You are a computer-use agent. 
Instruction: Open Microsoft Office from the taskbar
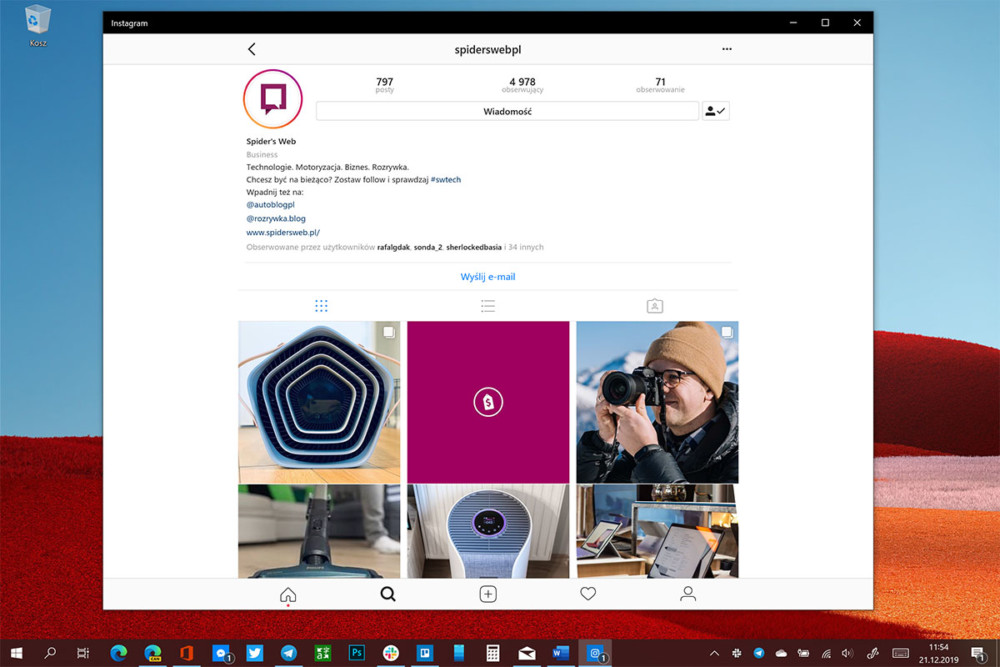click(x=186, y=653)
